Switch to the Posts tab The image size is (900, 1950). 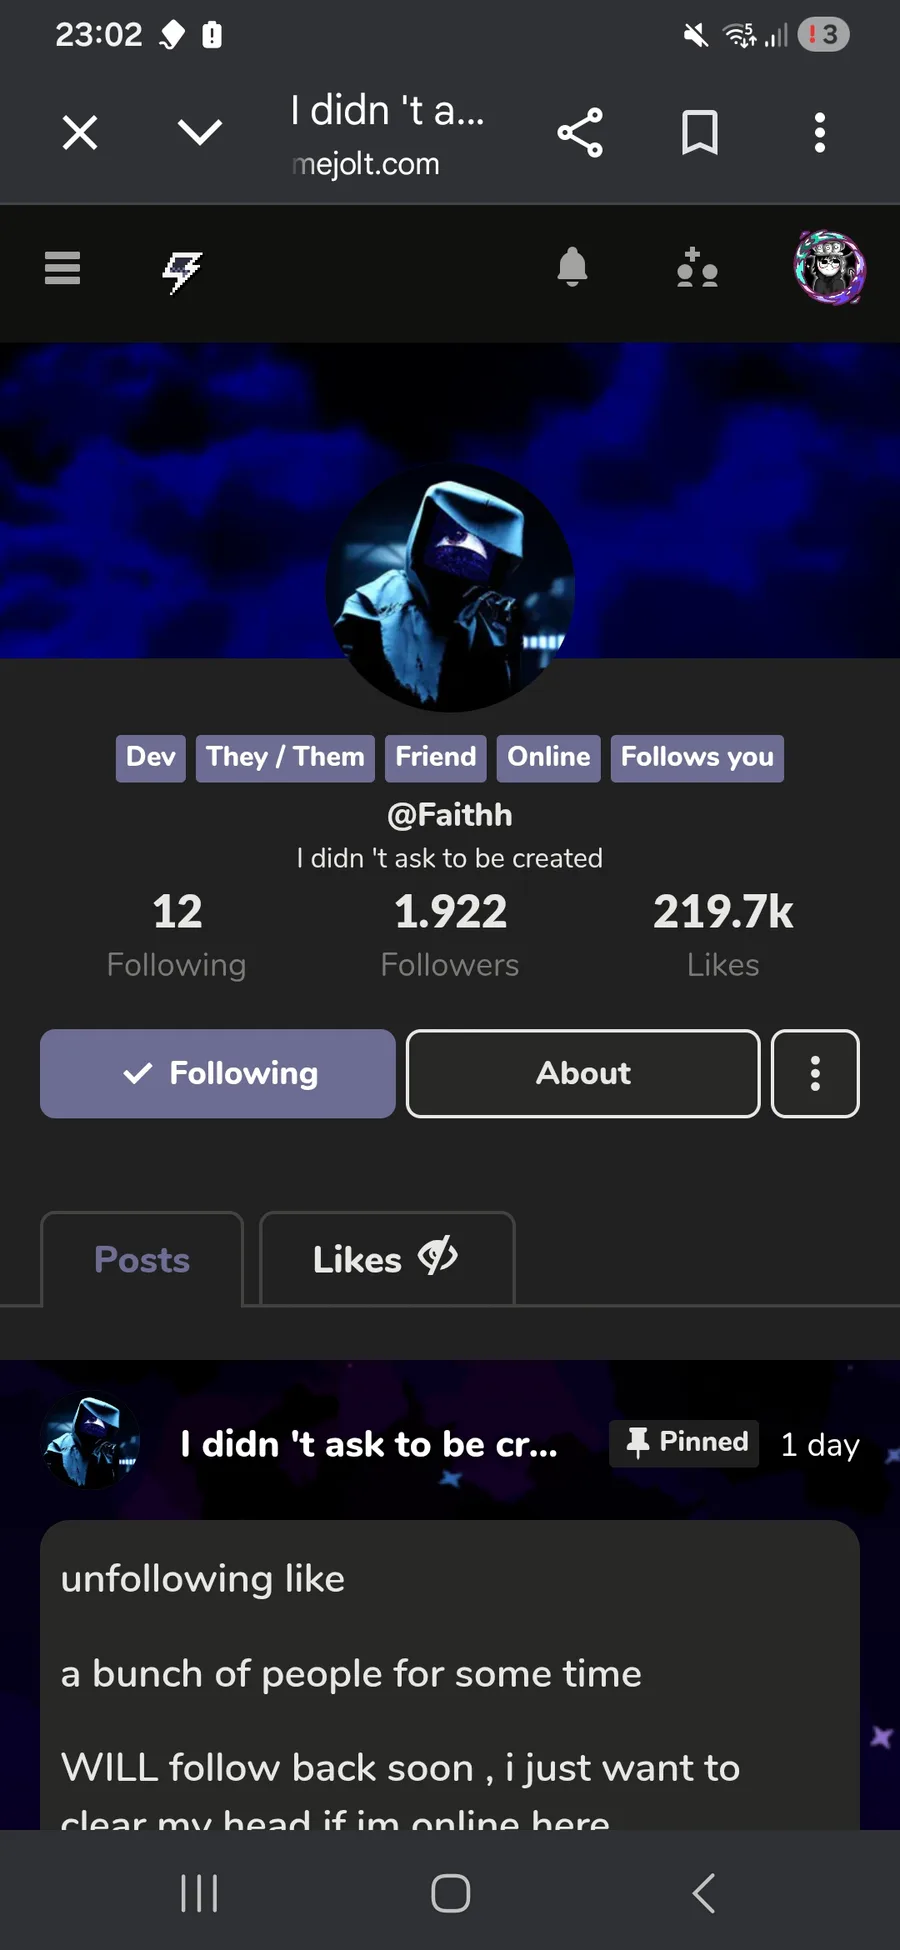click(x=142, y=1259)
